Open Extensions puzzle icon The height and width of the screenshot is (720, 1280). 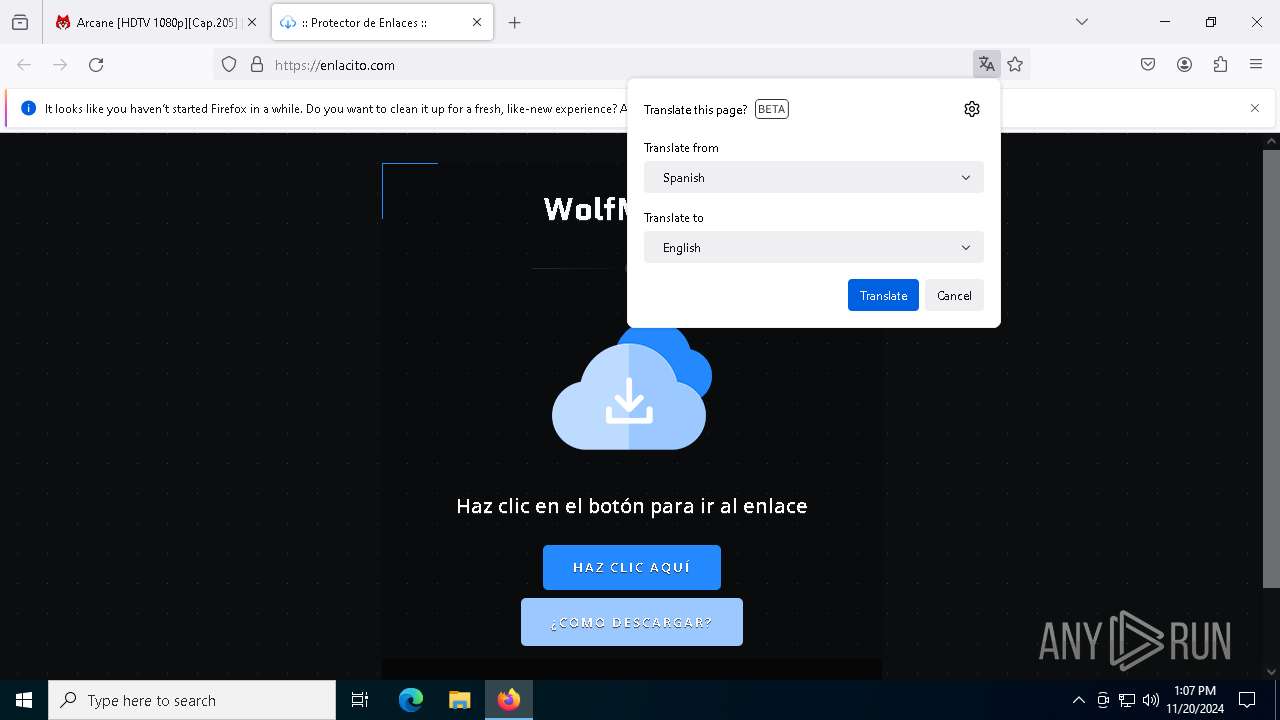pos(1220,65)
